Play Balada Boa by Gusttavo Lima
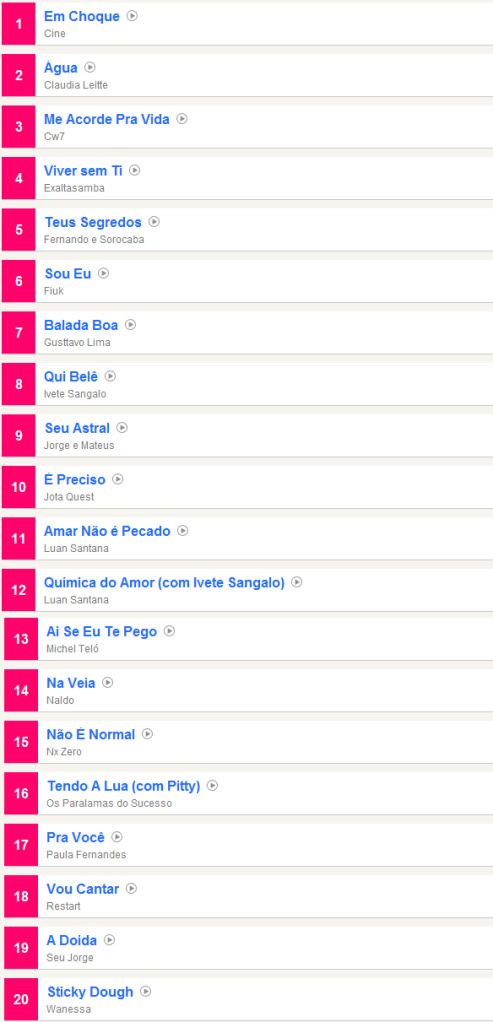 tap(130, 325)
